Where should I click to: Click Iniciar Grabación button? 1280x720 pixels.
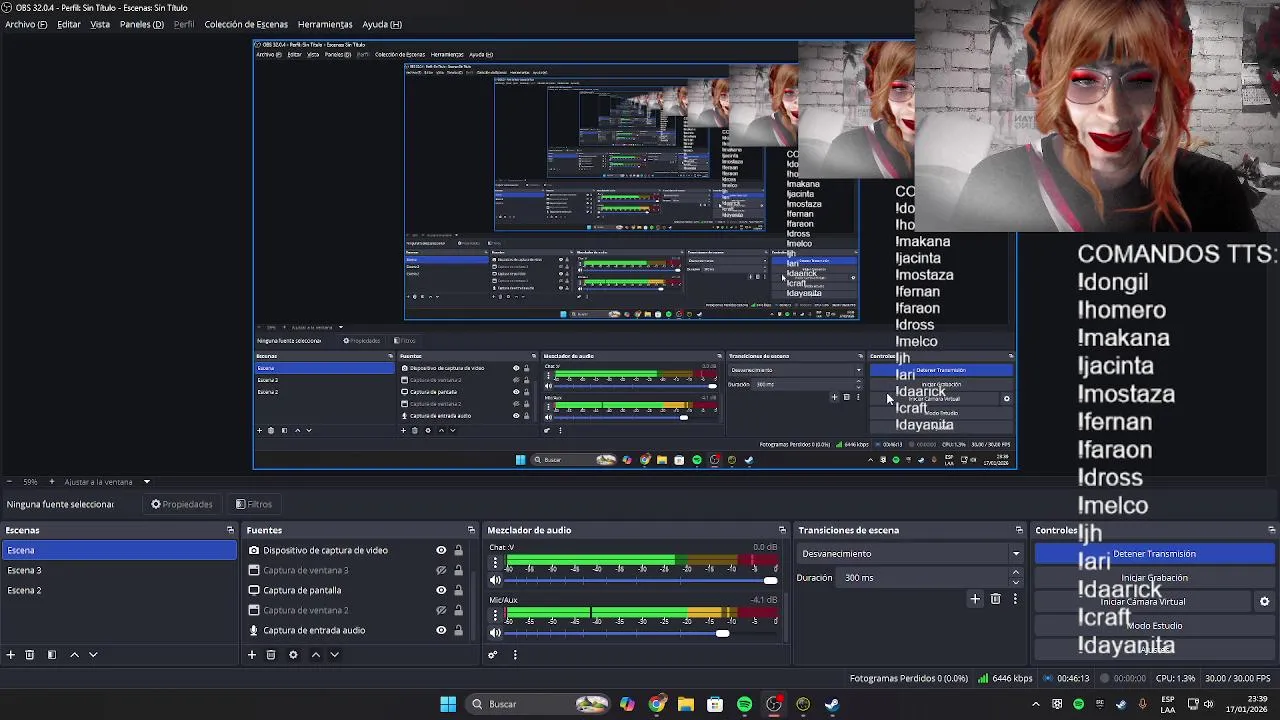[x=1154, y=578]
